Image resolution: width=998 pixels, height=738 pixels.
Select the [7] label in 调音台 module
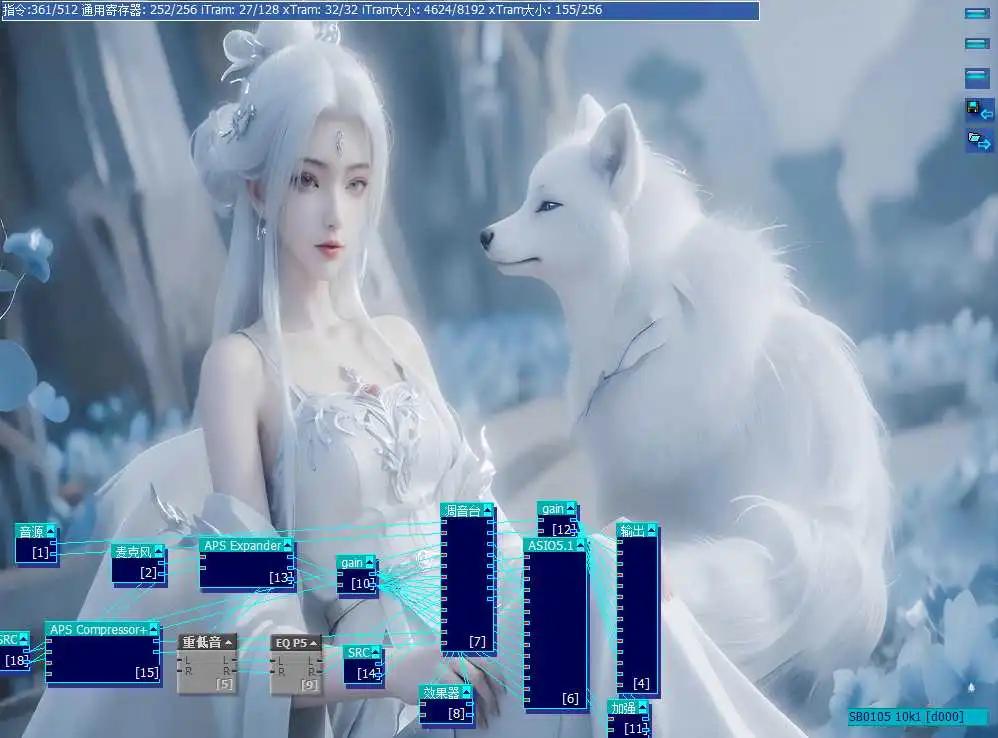pyautogui.click(x=477, y=641)
